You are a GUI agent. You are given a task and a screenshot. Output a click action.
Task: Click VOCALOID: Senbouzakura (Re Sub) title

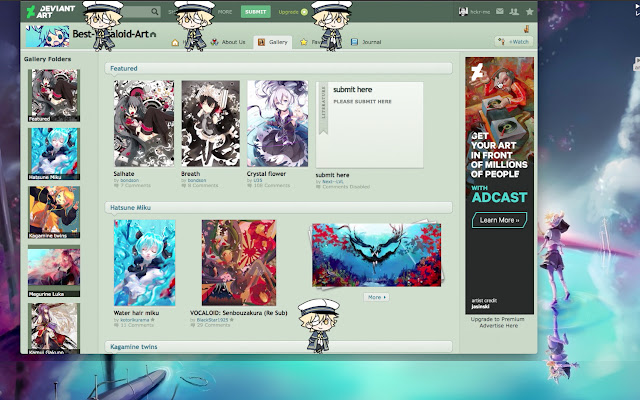[238, 313]
